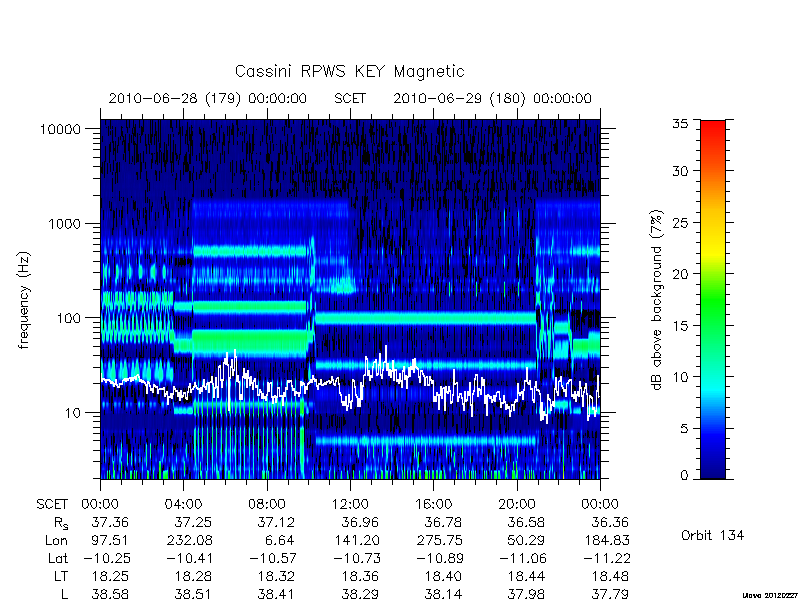The image size is (800, 600).
Task: Click the '20' color bar tick label
Action: tap(680, 274)
